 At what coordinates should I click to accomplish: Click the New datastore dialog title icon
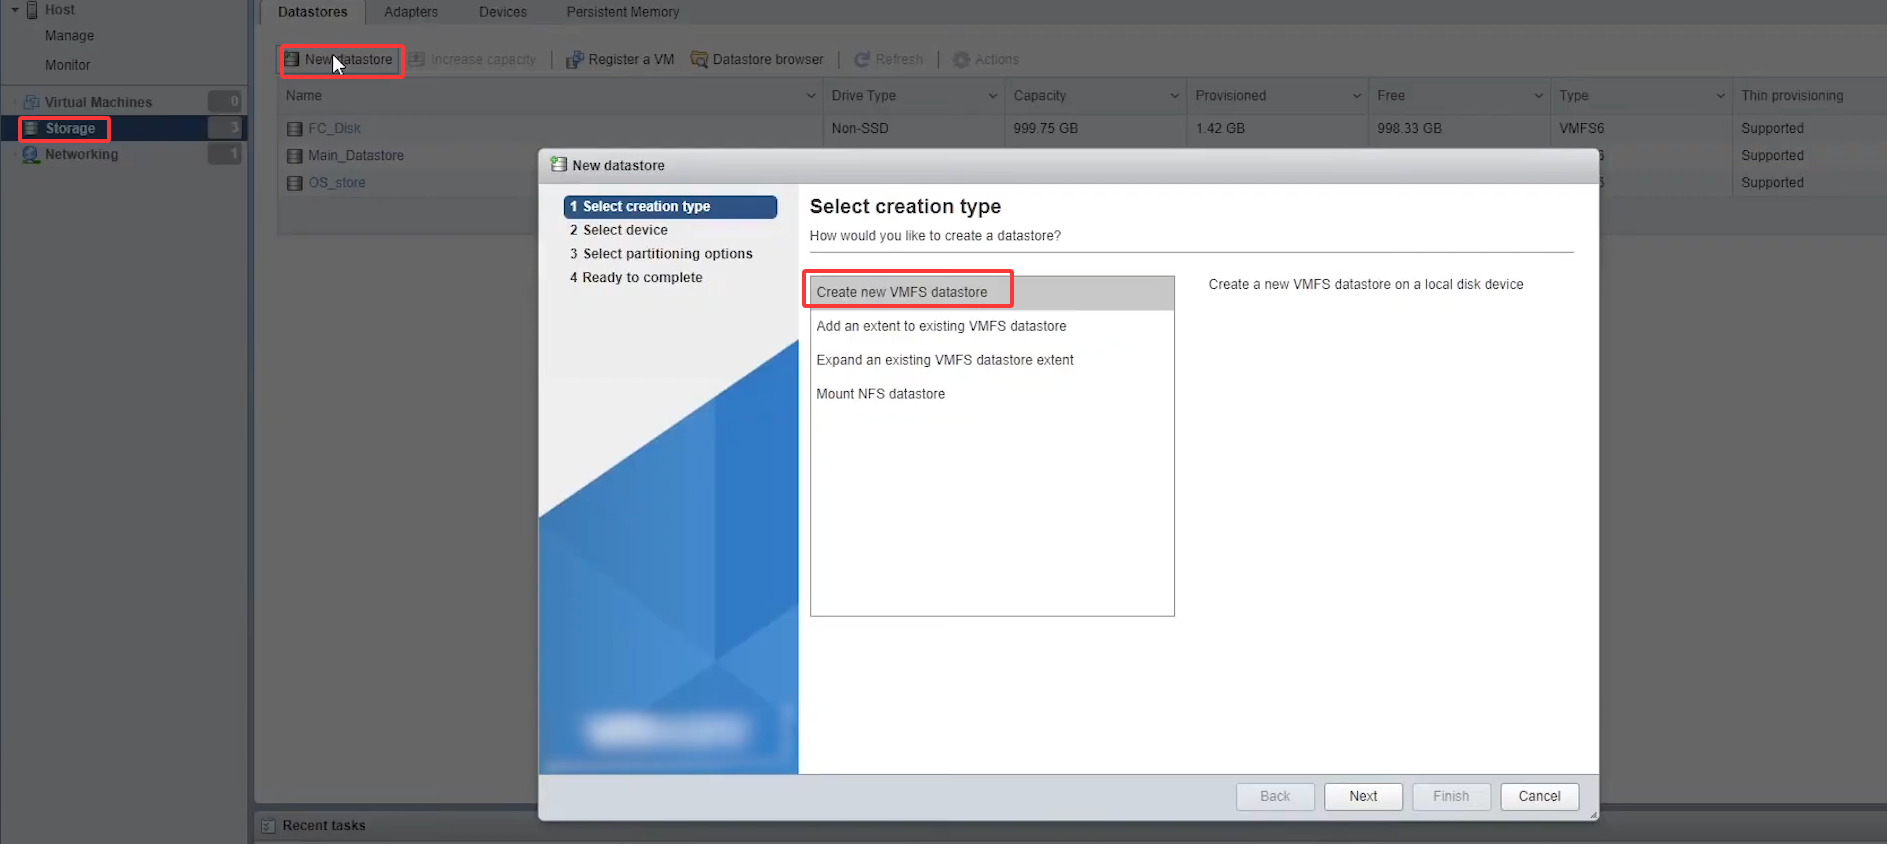click(559, 165)
